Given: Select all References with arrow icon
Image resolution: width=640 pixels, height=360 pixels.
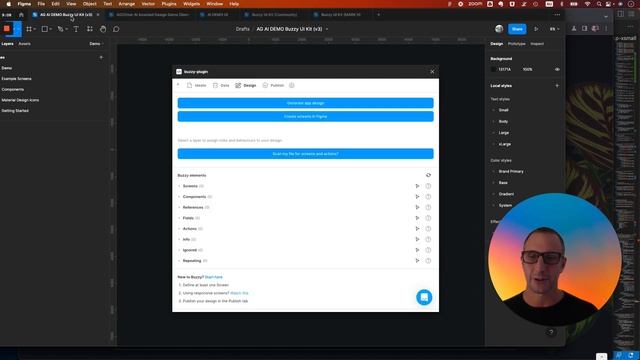Looking at the screenshot, I should (x=417, y=207).
